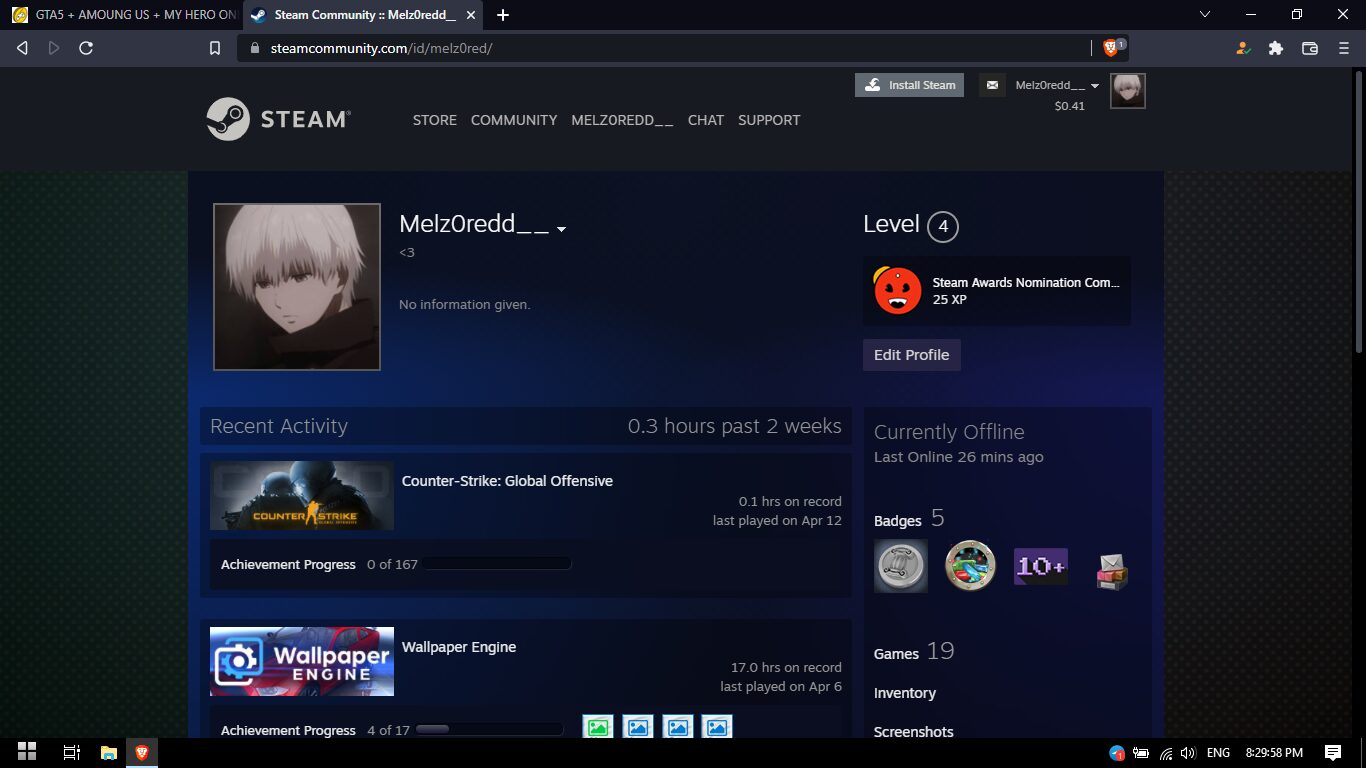
Task: Open the Brave Shields lion icon
Action: [1110, 48]
